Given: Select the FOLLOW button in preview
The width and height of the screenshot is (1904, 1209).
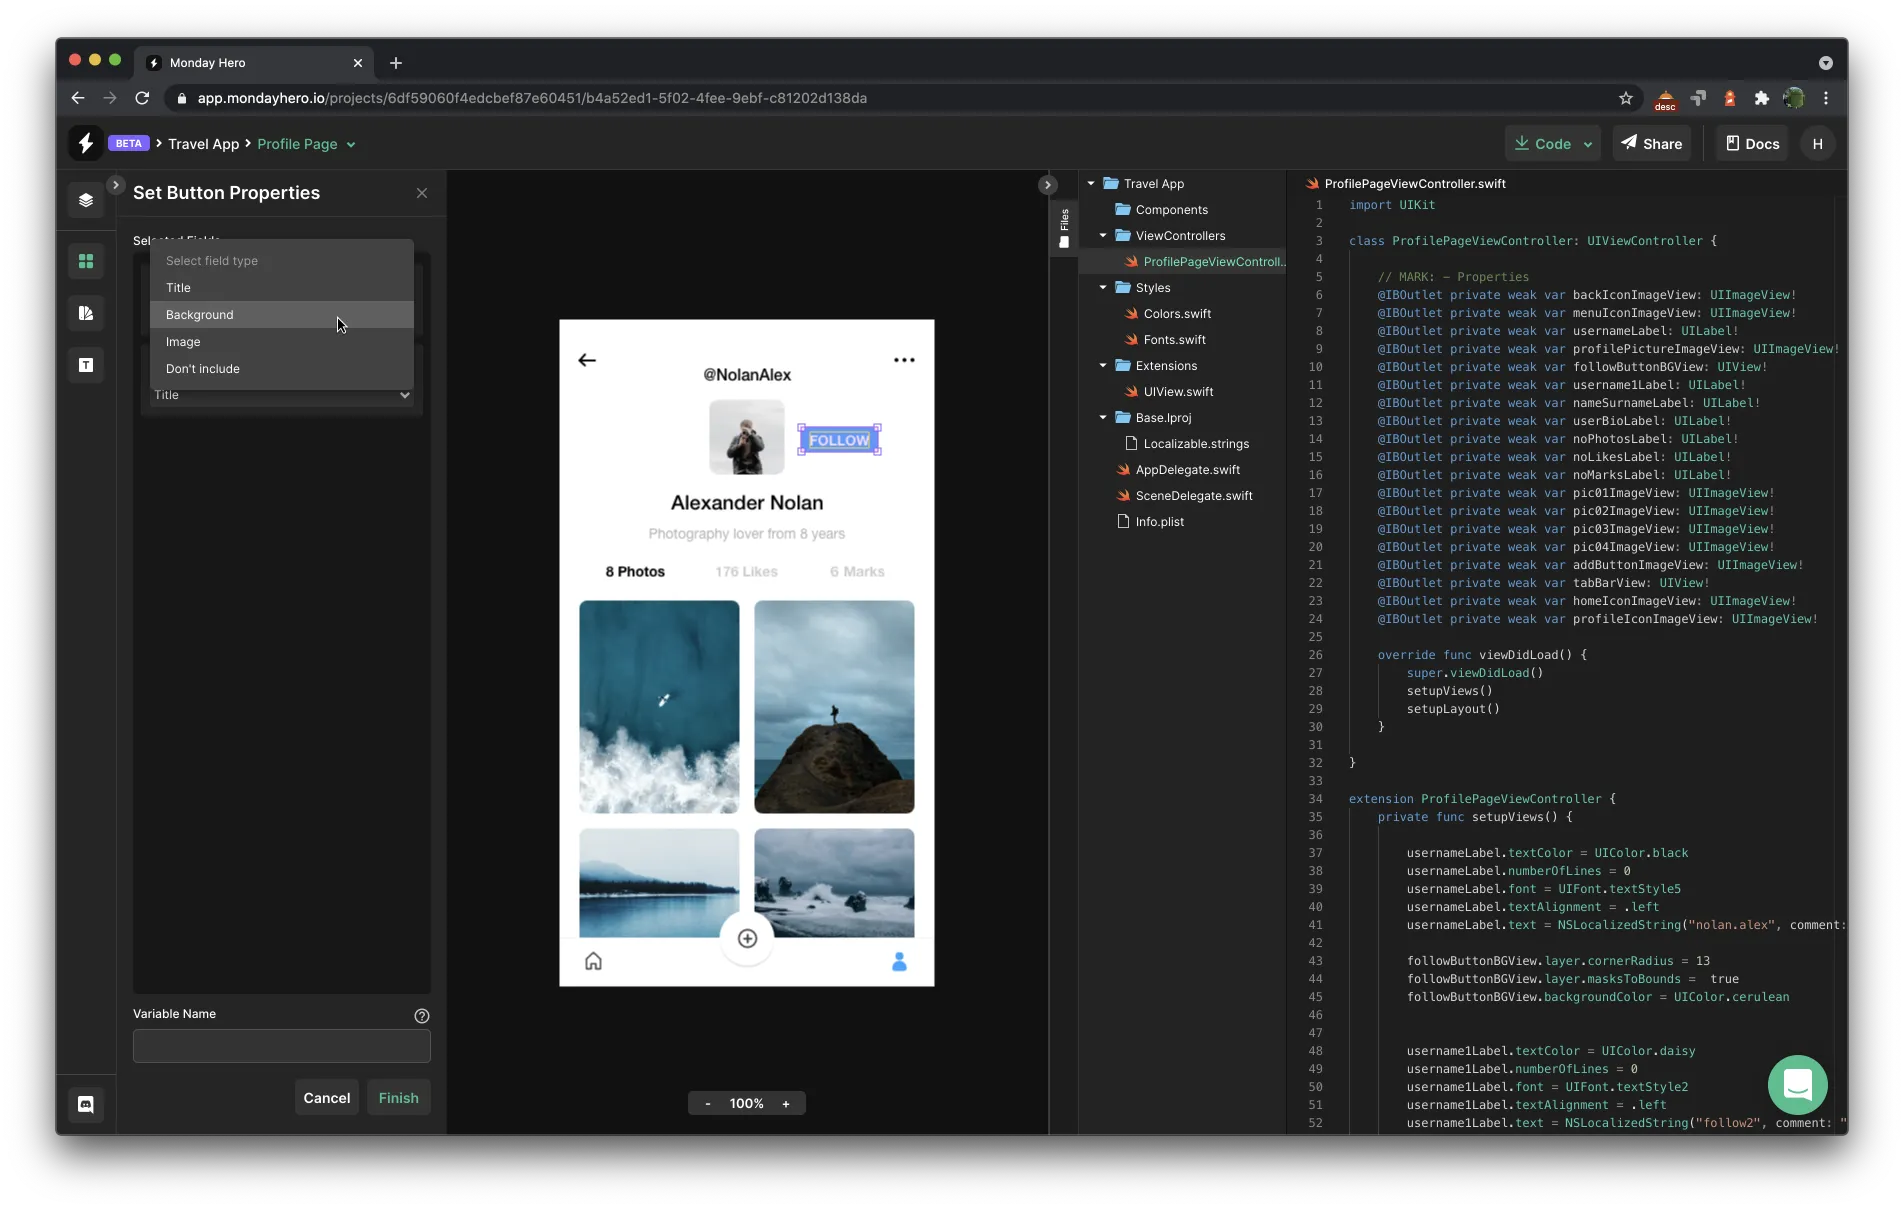Looking at the screenshot, I should point(839,440).
